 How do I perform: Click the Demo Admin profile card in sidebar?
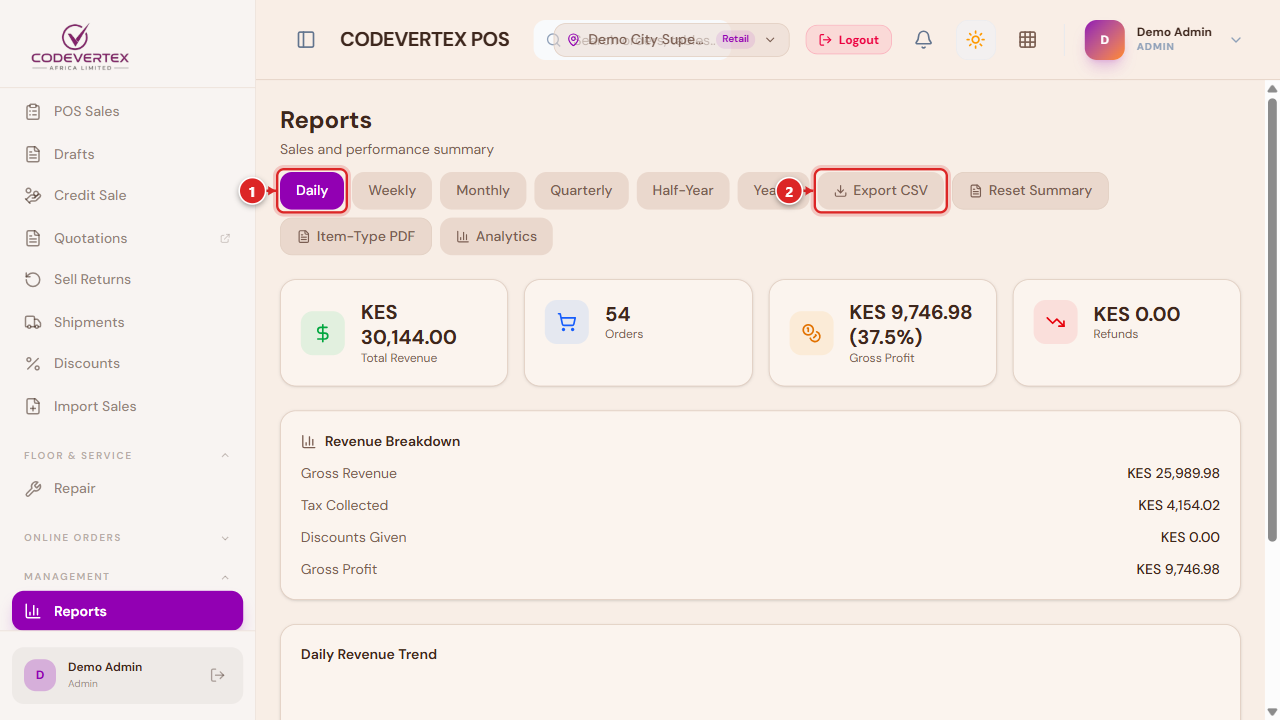(127, 675)
